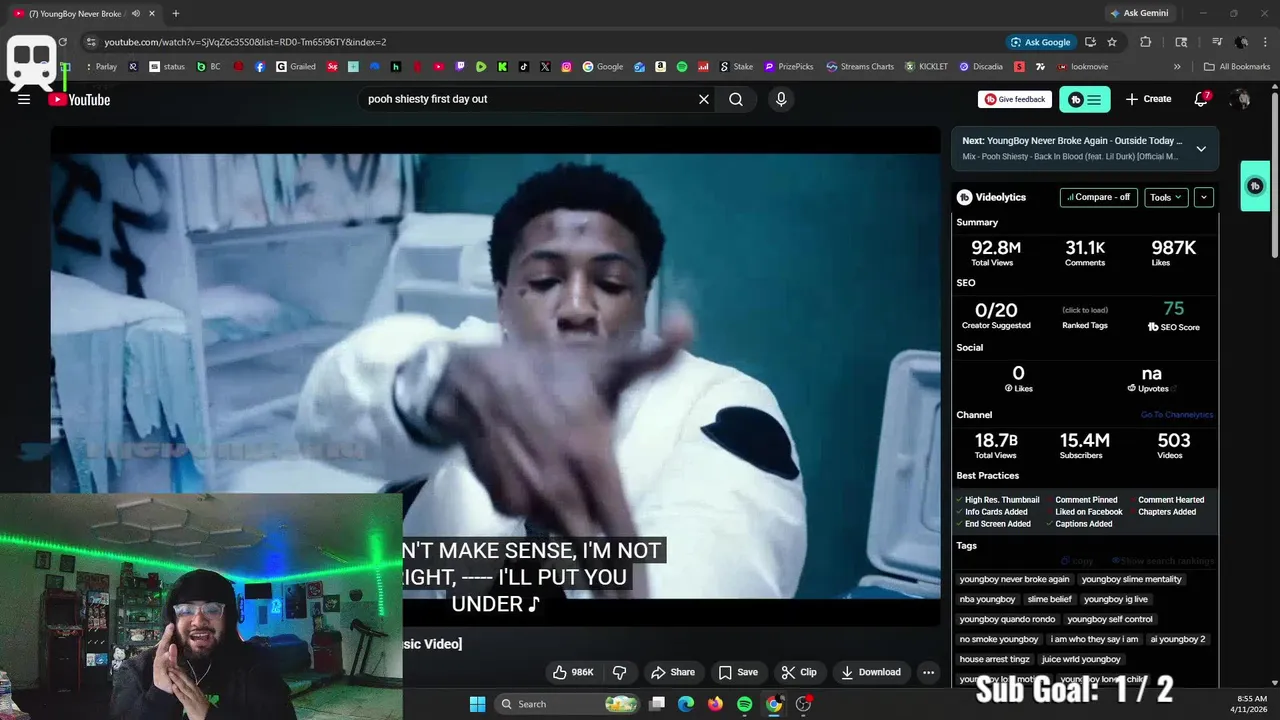Viewport: 1280px width, 720px height.
Task: Open more actions ellipsis under video
Action: [x=929, y=672]
